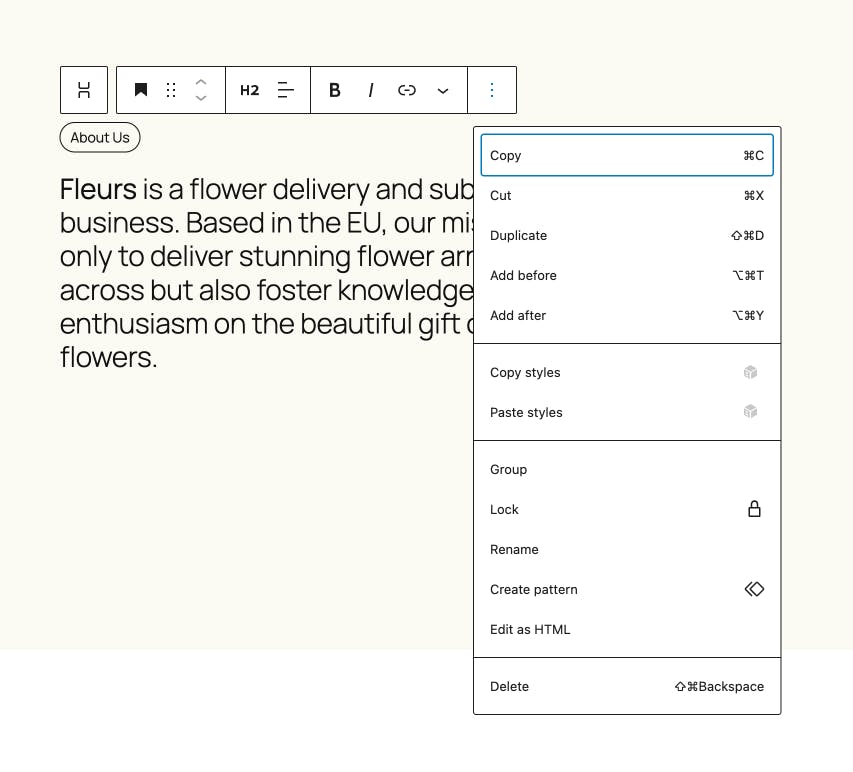Select the parent block icon
The width and height of the screenshot is (853, 772).
click(84, 90)
